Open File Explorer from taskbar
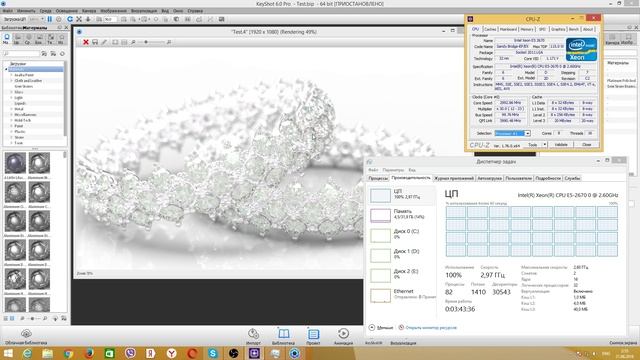Viewport: 640px width, 360px height. 48,353
